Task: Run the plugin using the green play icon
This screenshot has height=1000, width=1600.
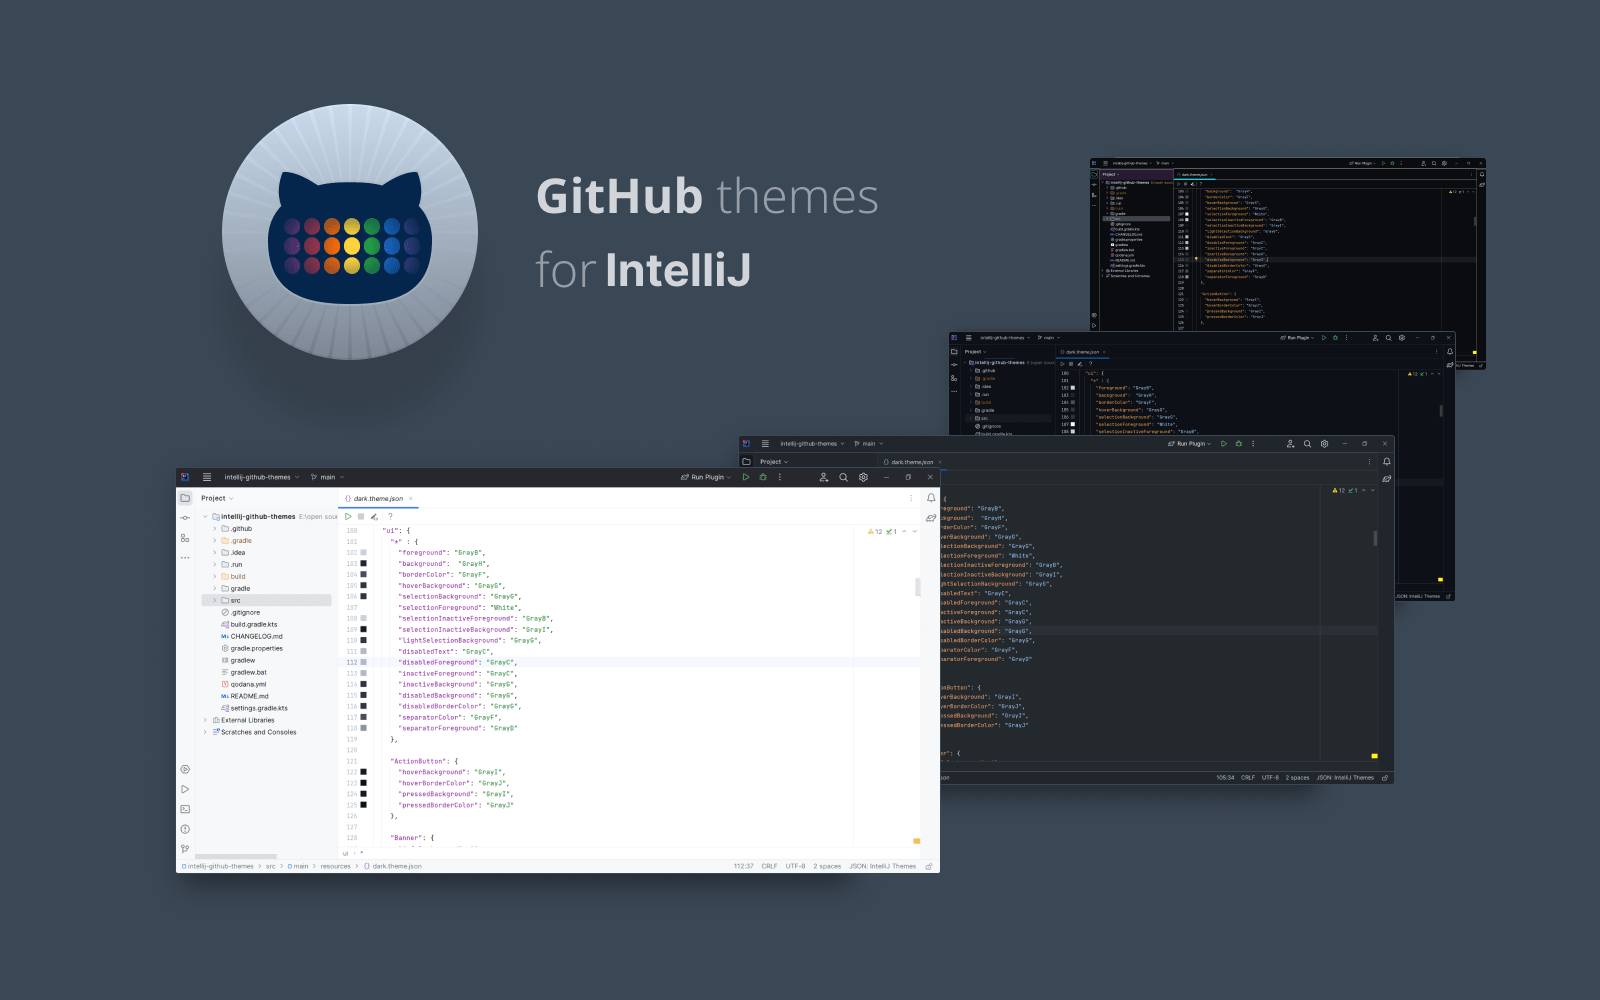Action: tap(746, 477)
